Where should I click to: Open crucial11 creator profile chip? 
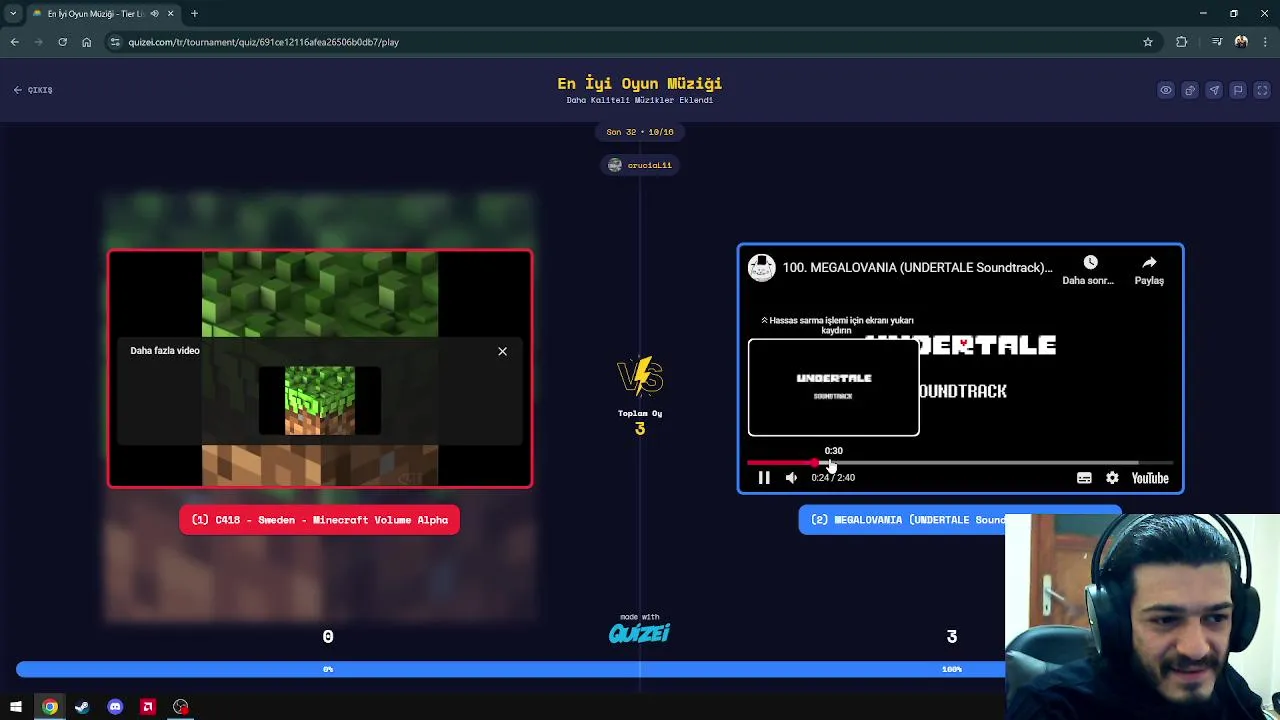[640, 165]
